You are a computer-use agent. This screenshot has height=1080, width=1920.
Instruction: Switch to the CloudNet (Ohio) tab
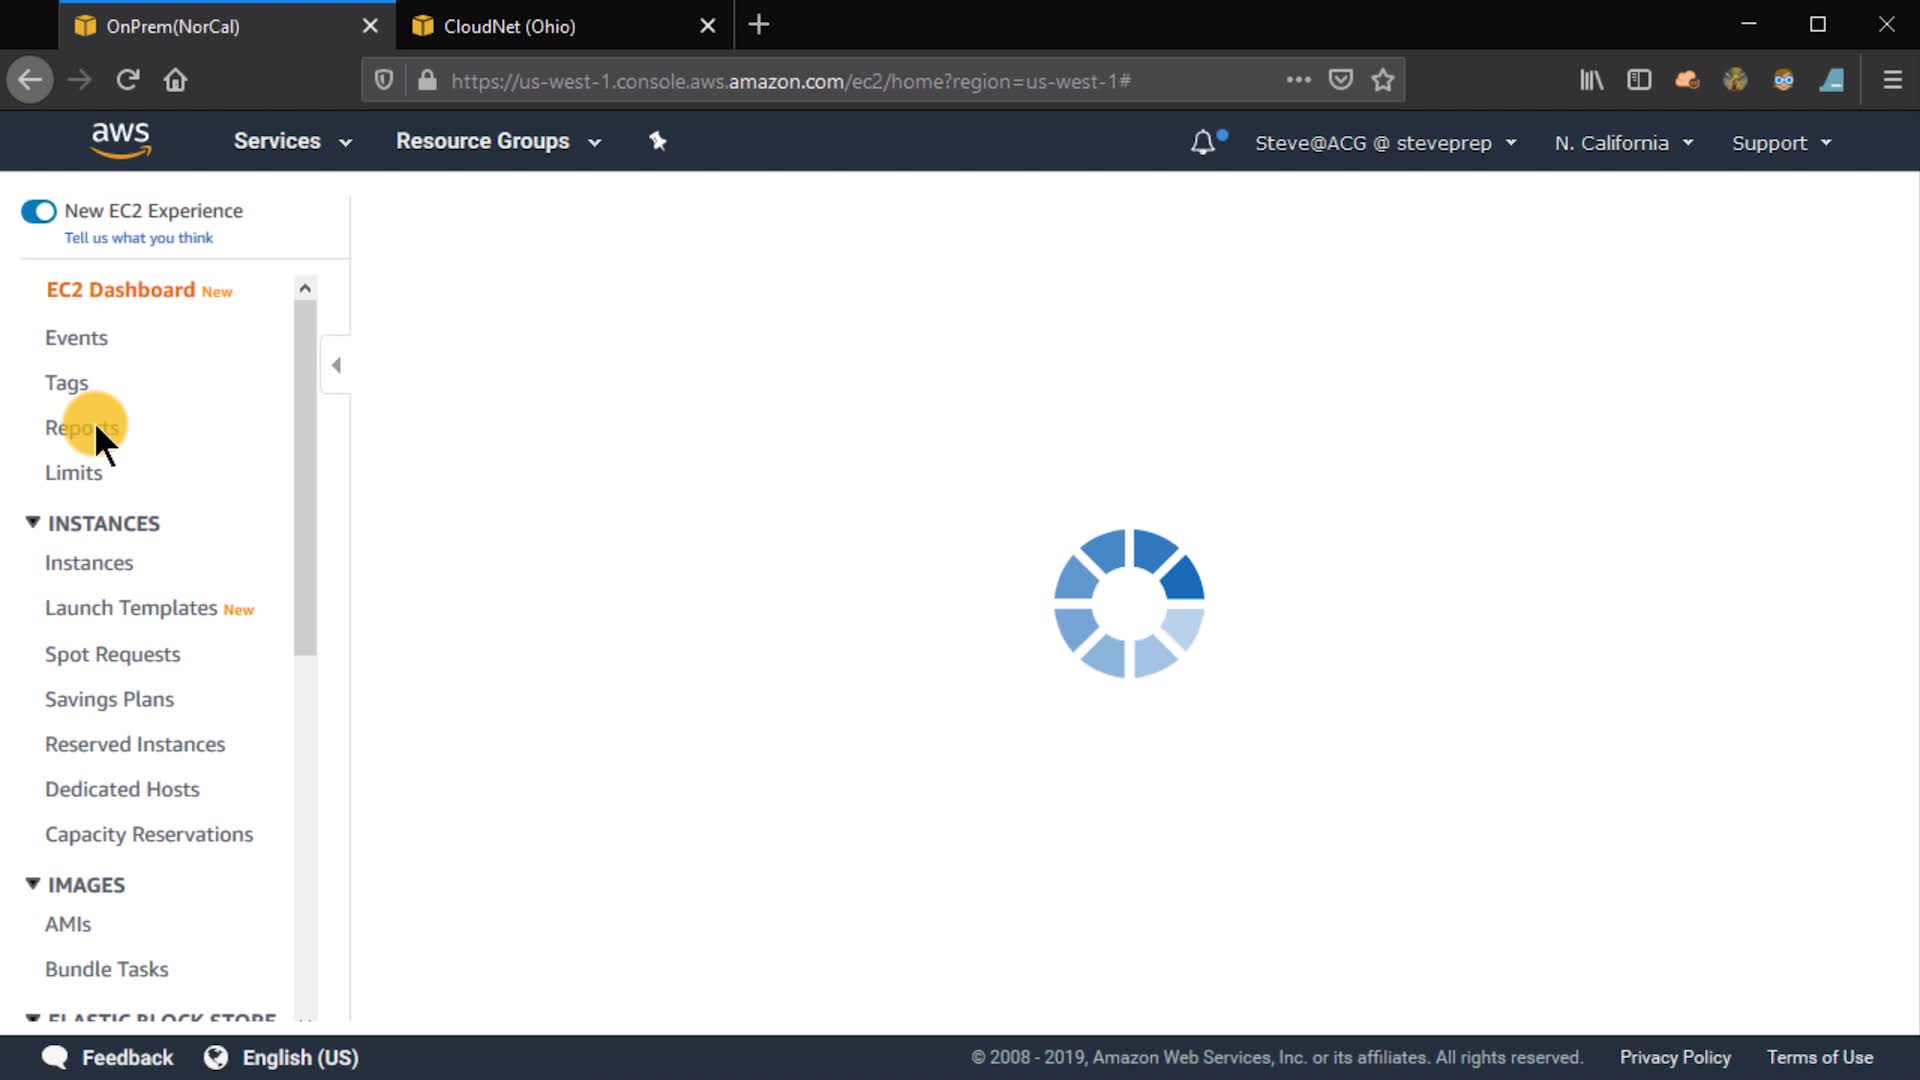point(510,26)
